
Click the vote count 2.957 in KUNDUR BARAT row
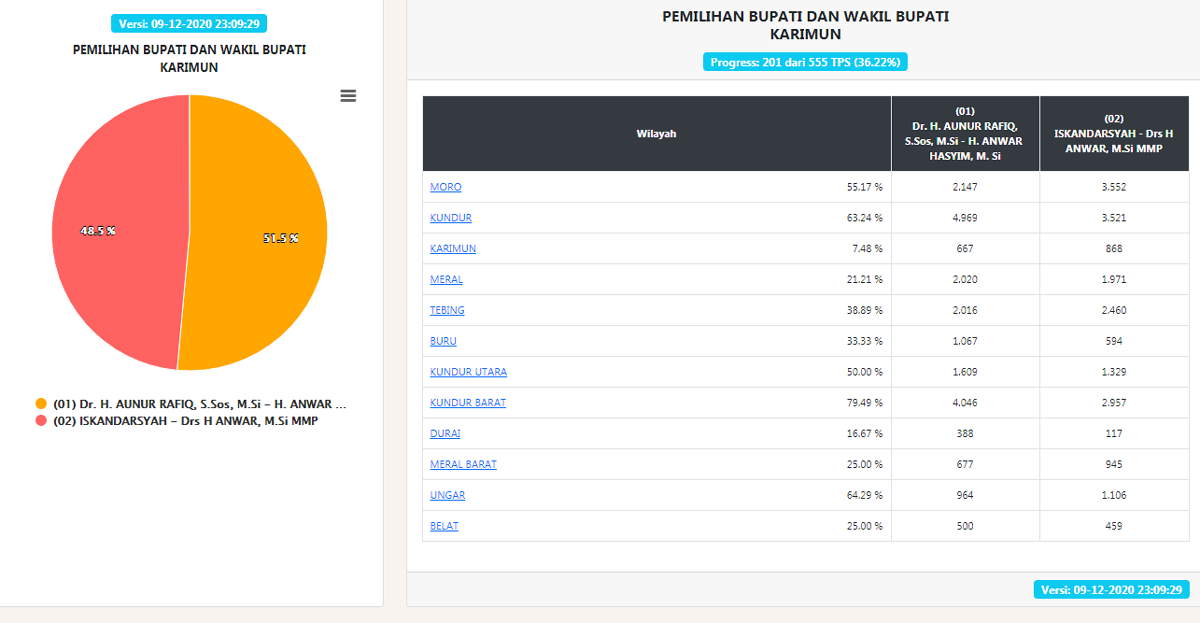[x=1114, y=403]
